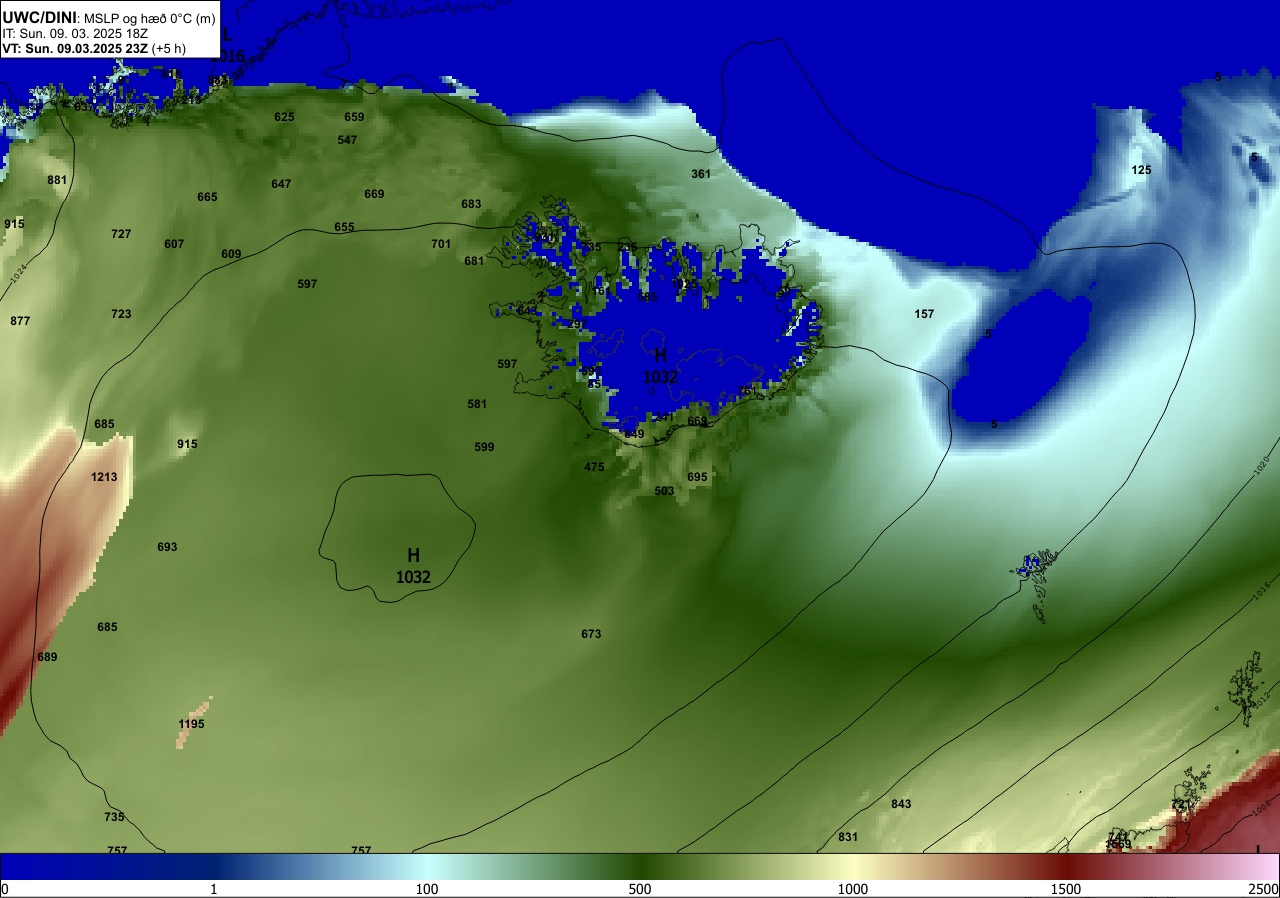
Task: Click the 723 height value
Action: 121,314
